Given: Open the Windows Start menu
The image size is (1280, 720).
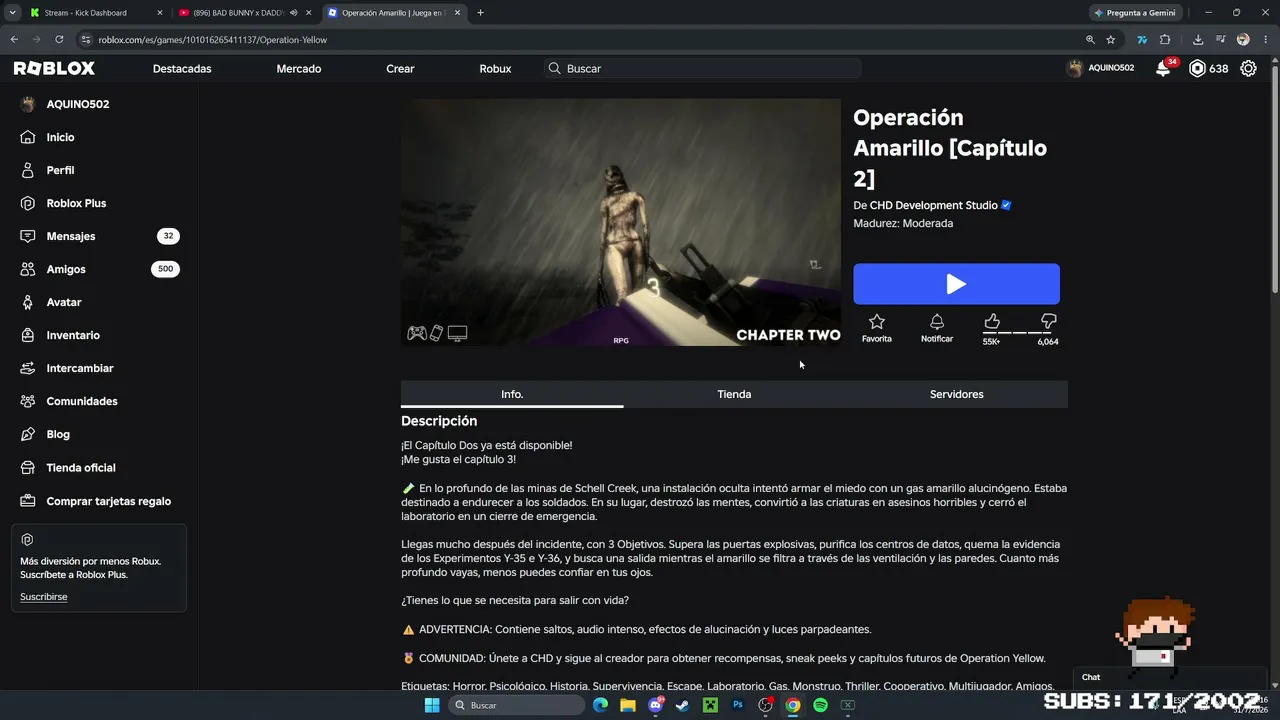Looking at the screenshot, I should click(x=432, y=705).
